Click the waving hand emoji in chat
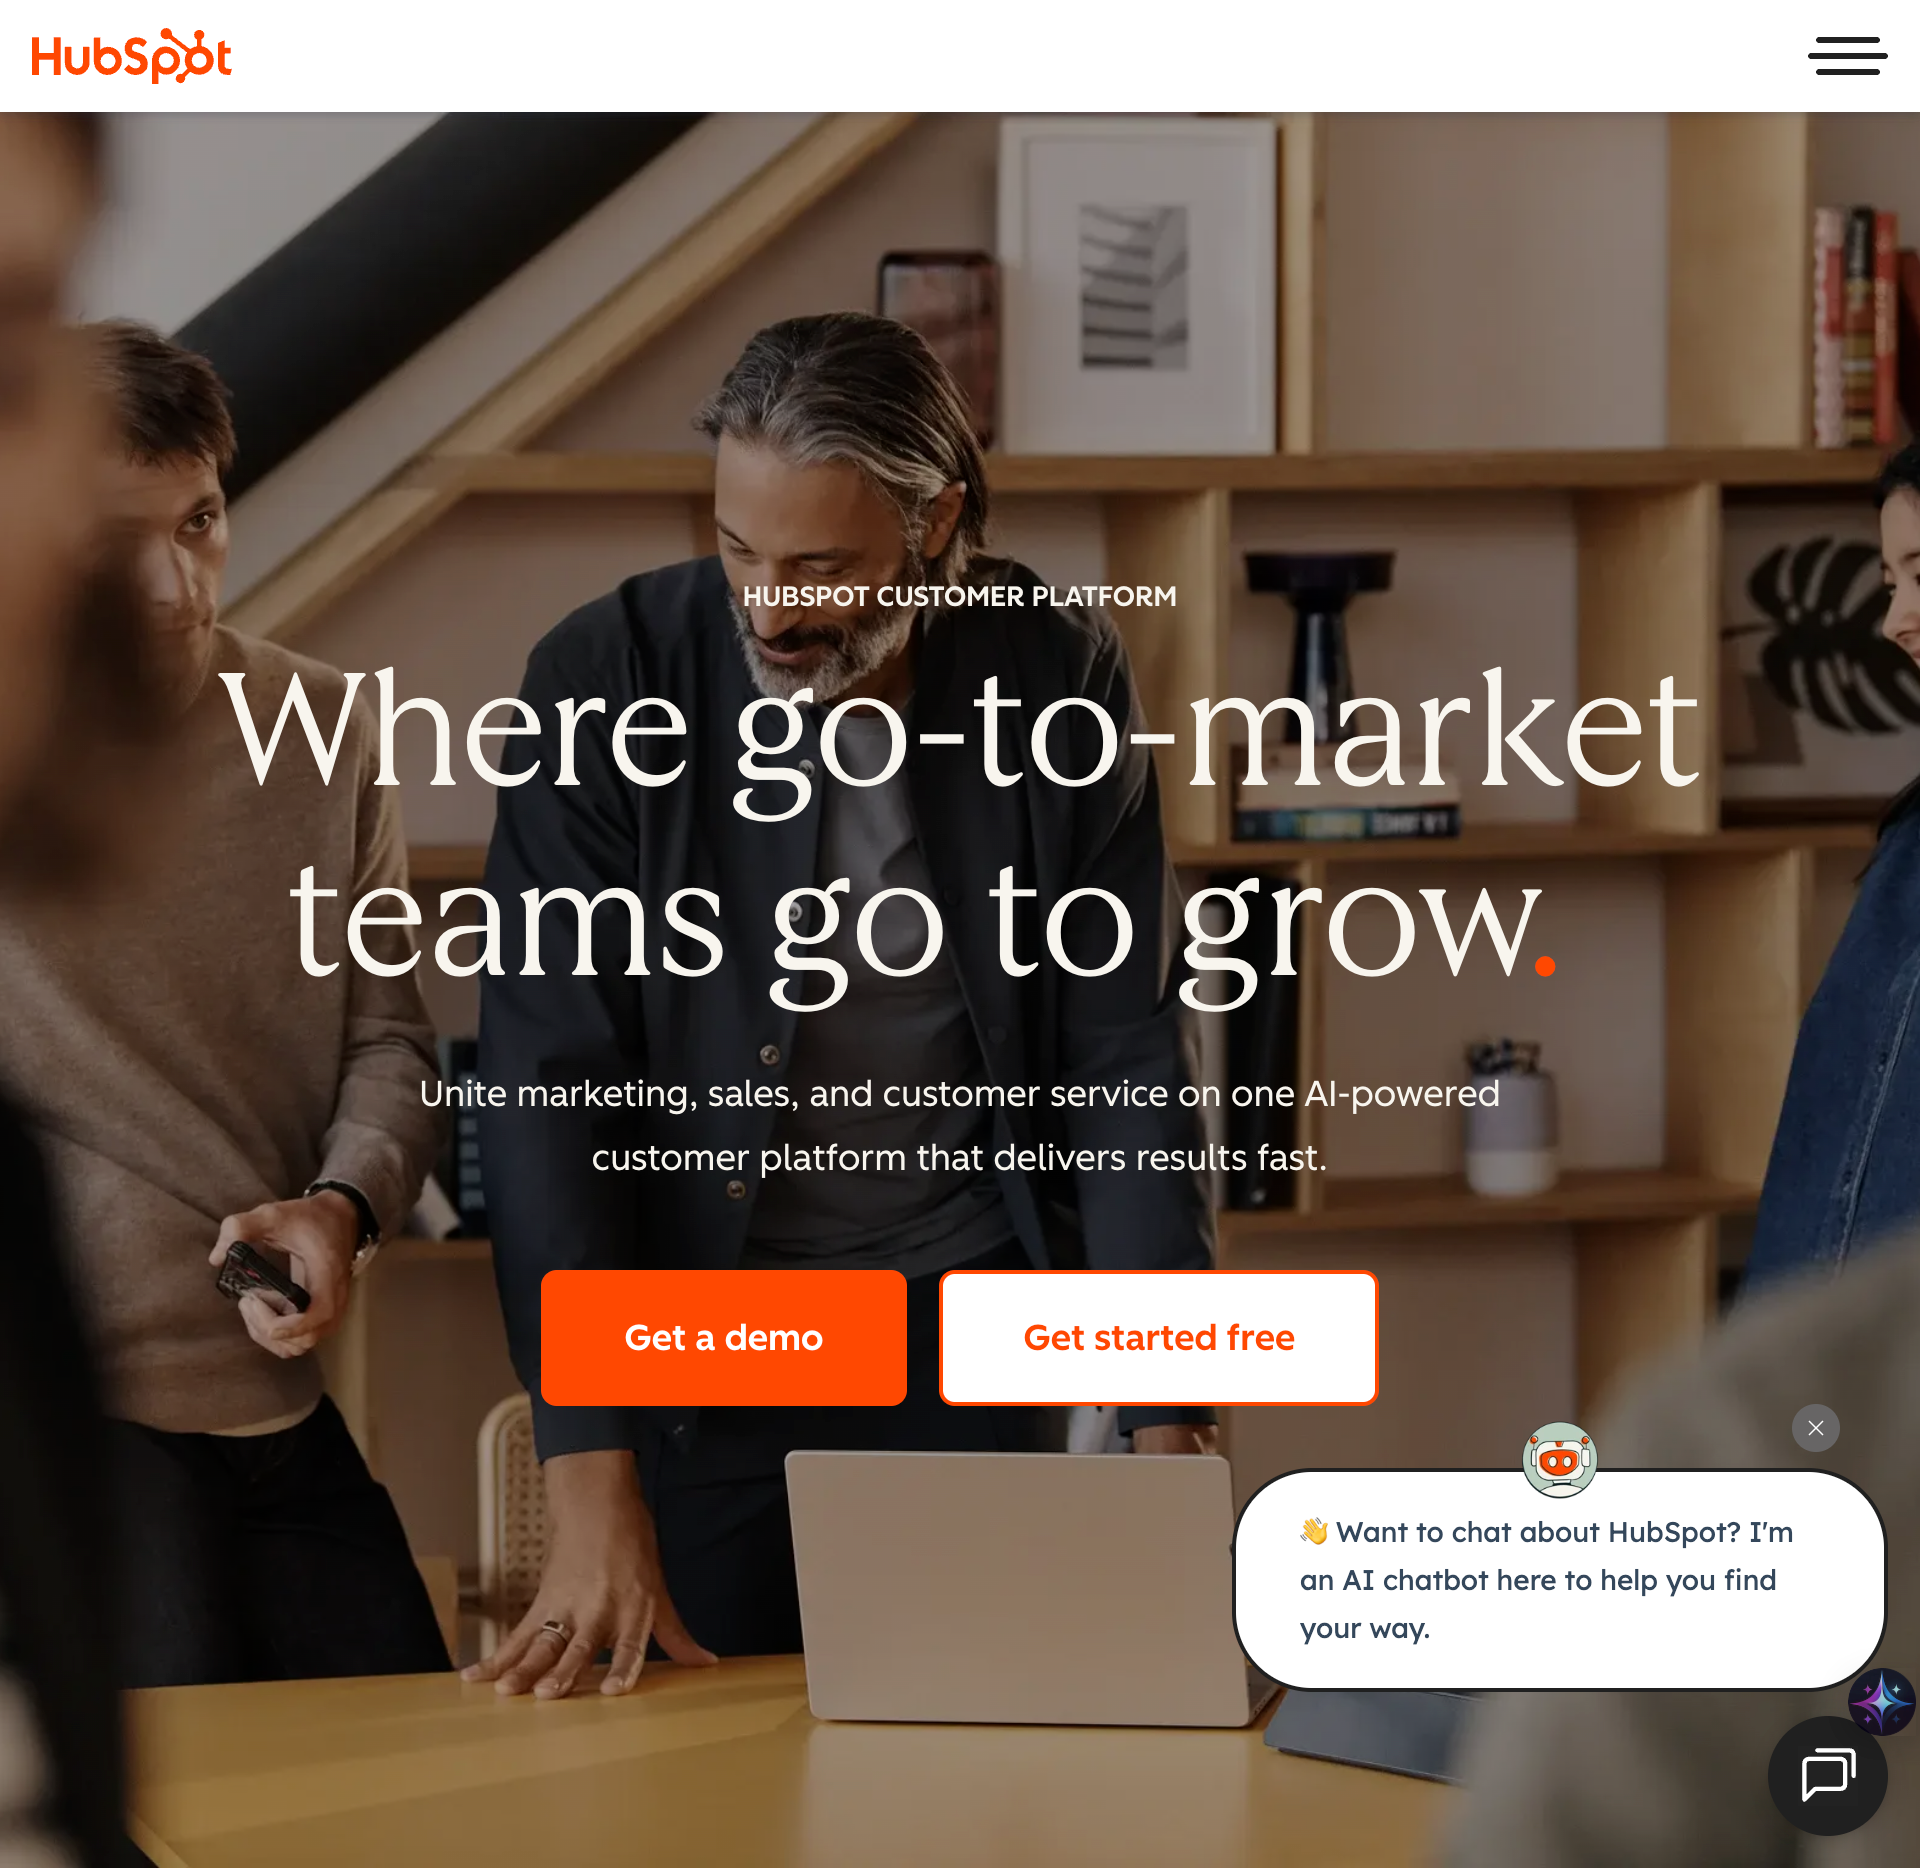The width and height of the screenshot is (1920, 1868). pyautogui.click(x=1313, y=1531)
